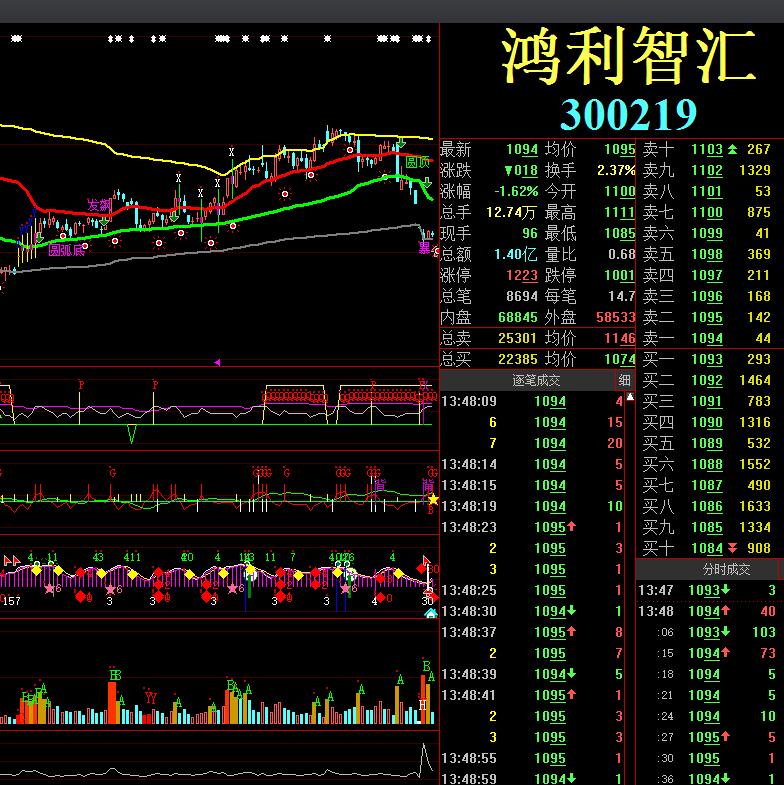This screenshot has width=784, height=785.
Task: Click the 13:48:23 tick trade row
Action: [x=532, y=528]
